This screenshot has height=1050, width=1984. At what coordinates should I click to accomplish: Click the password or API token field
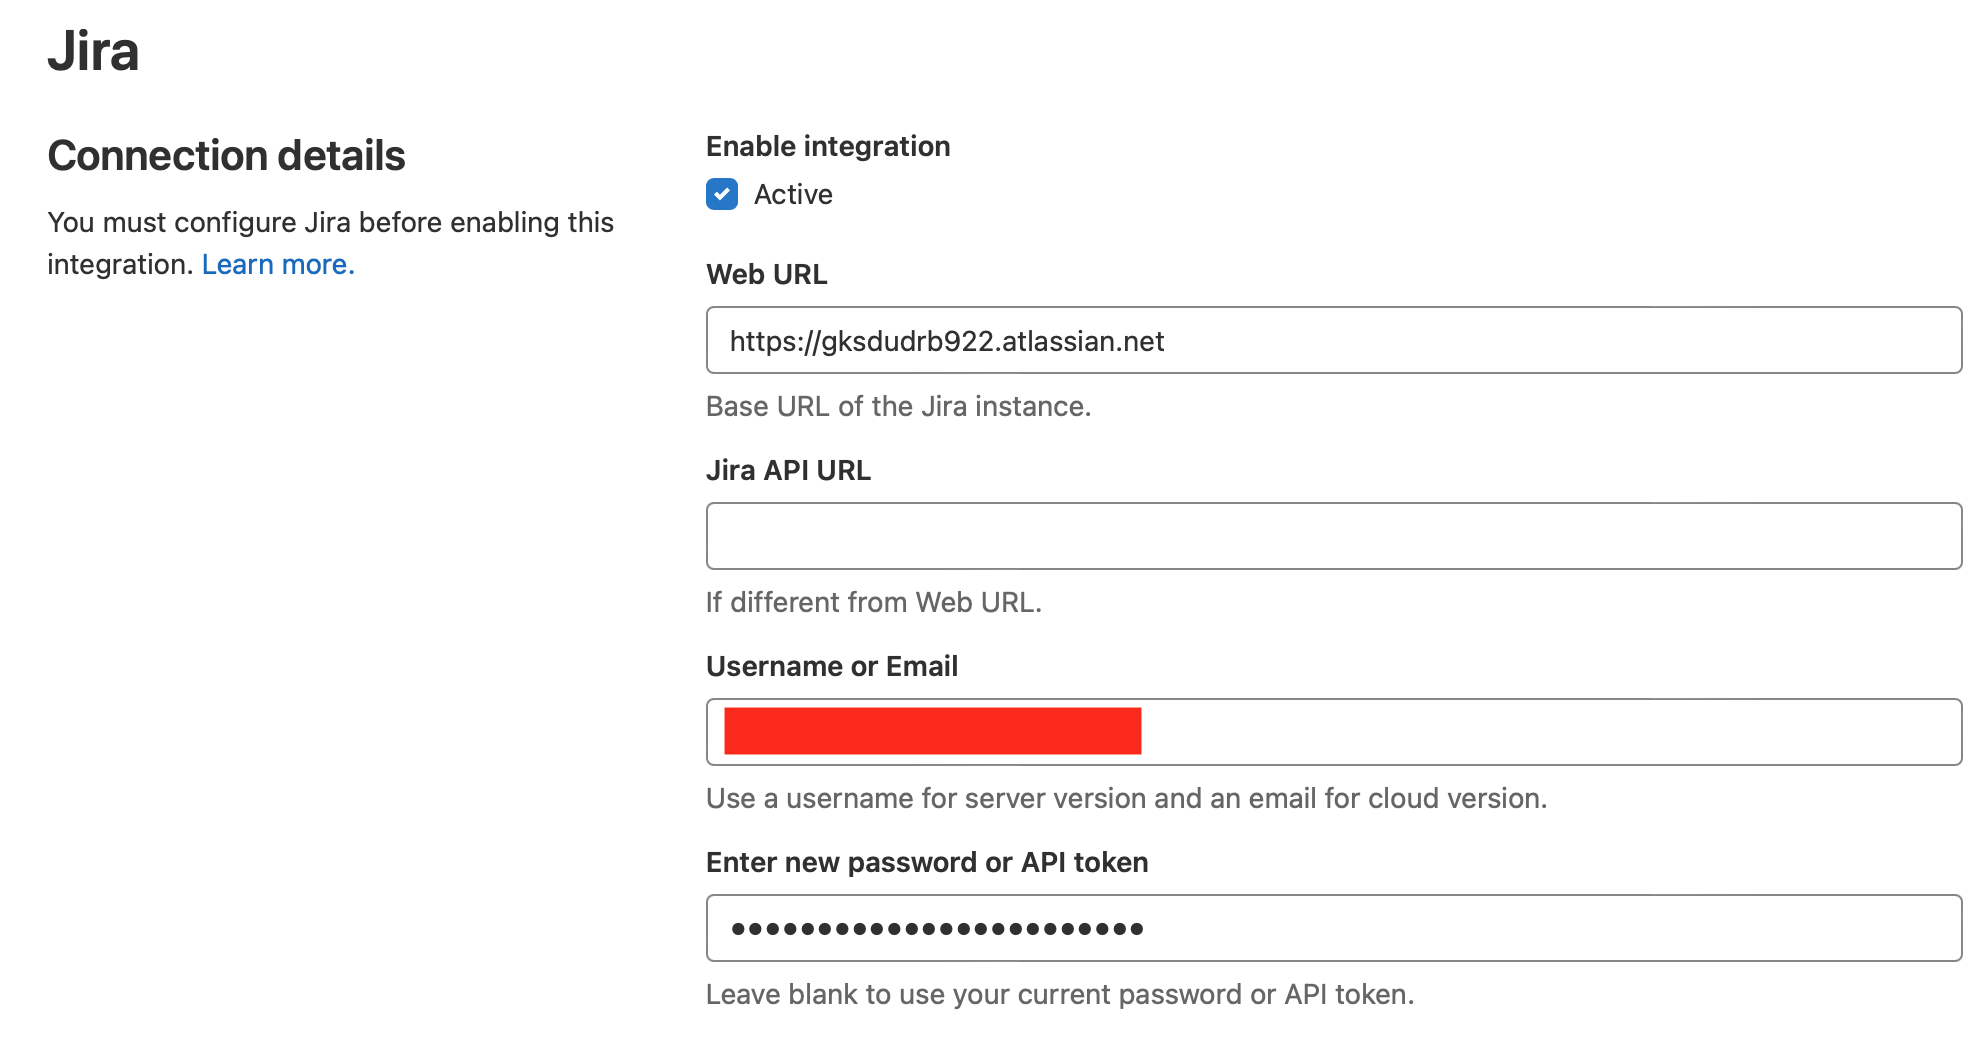pos(1334,928)
